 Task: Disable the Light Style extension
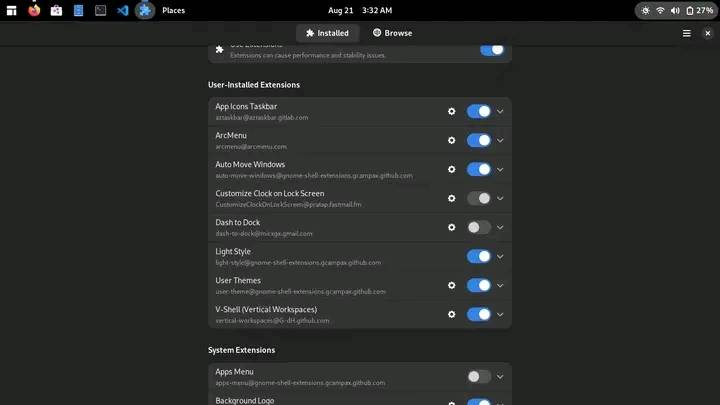479,256
